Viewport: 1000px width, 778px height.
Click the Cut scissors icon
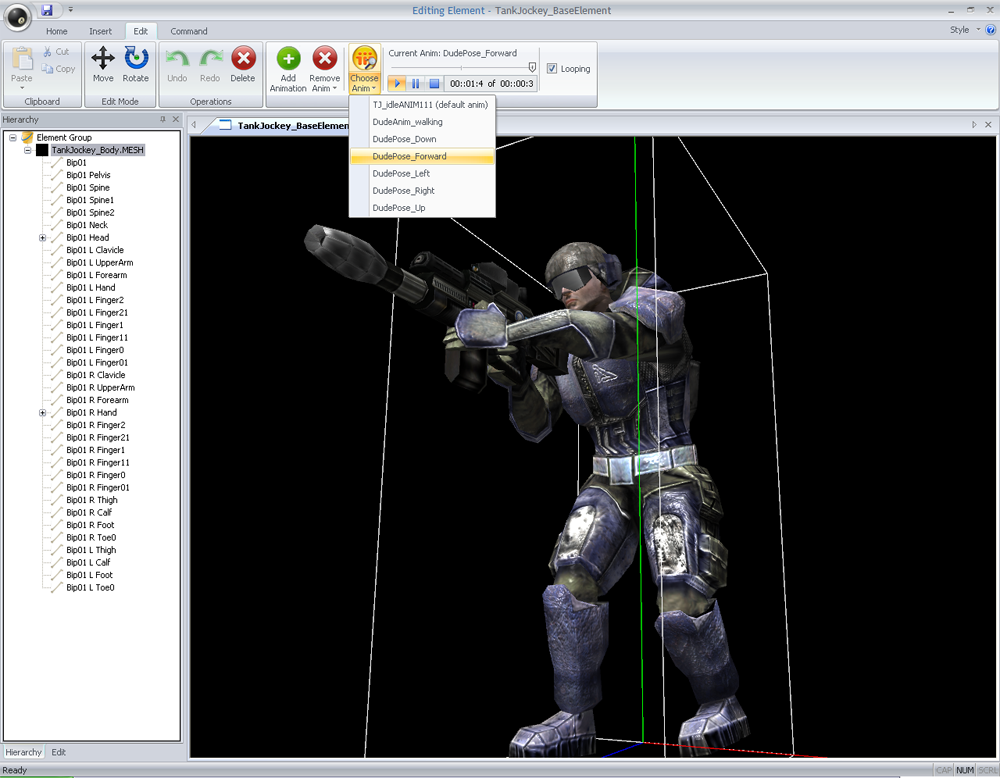[47, 52]
